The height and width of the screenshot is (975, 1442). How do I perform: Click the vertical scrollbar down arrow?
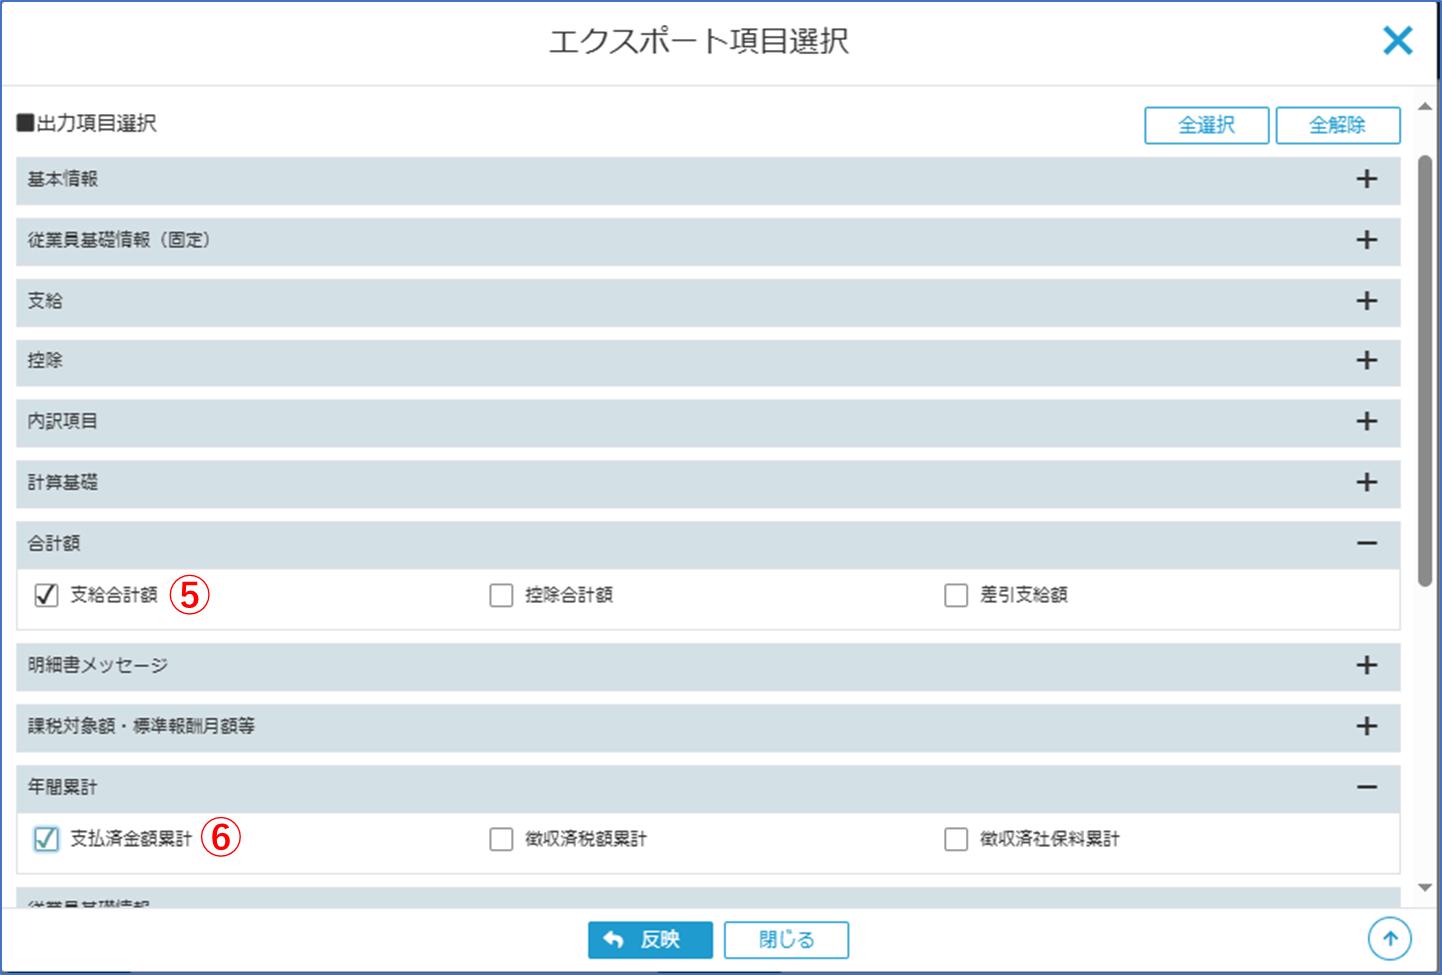click(x=1425, y=888)
